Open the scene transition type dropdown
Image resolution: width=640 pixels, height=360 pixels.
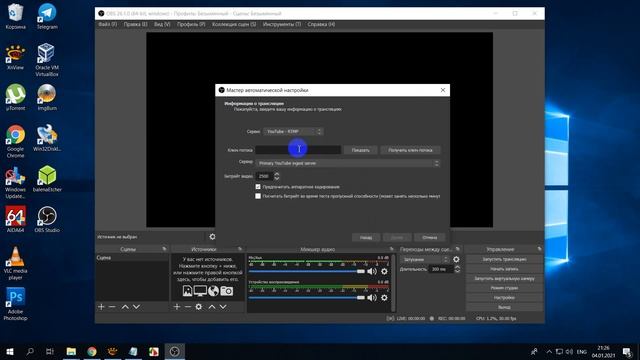424,259
